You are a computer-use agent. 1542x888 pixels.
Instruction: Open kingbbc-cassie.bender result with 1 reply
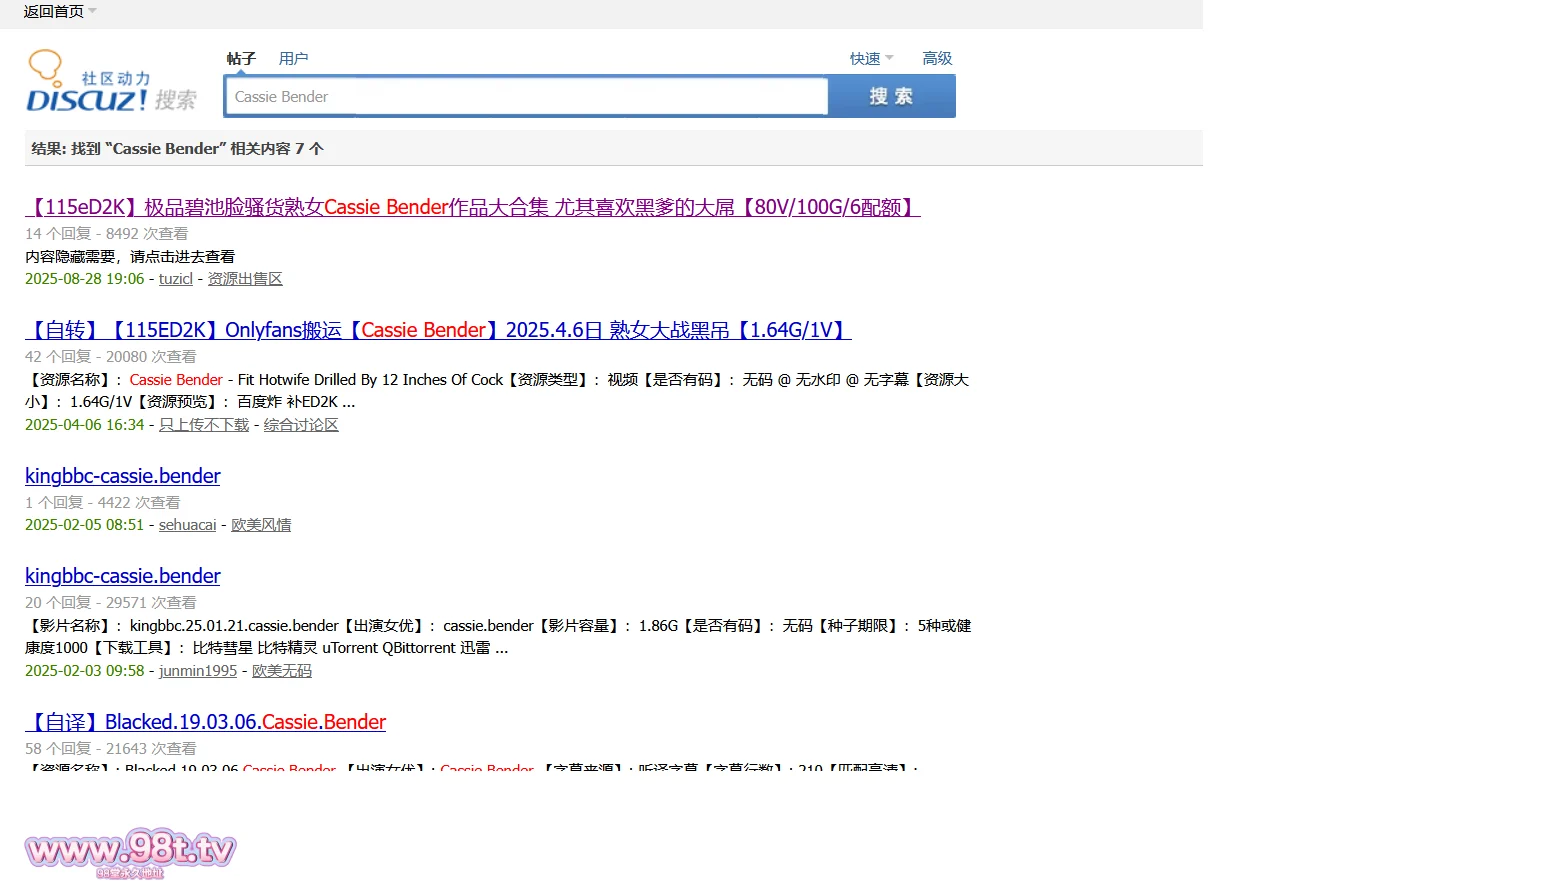click(123, 476)
